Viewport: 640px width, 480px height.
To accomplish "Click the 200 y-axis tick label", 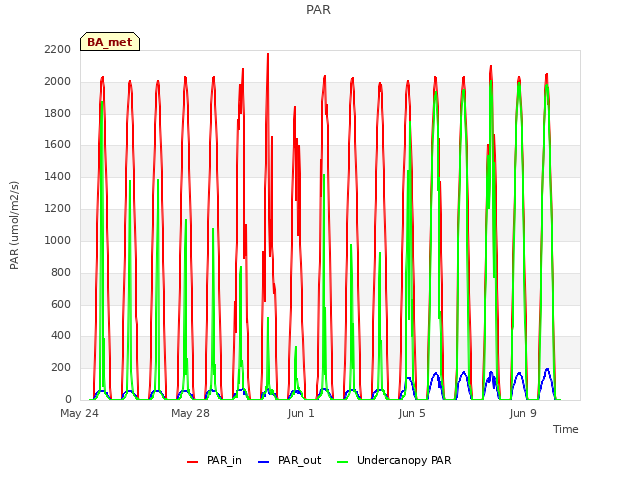I will point(61,367).
